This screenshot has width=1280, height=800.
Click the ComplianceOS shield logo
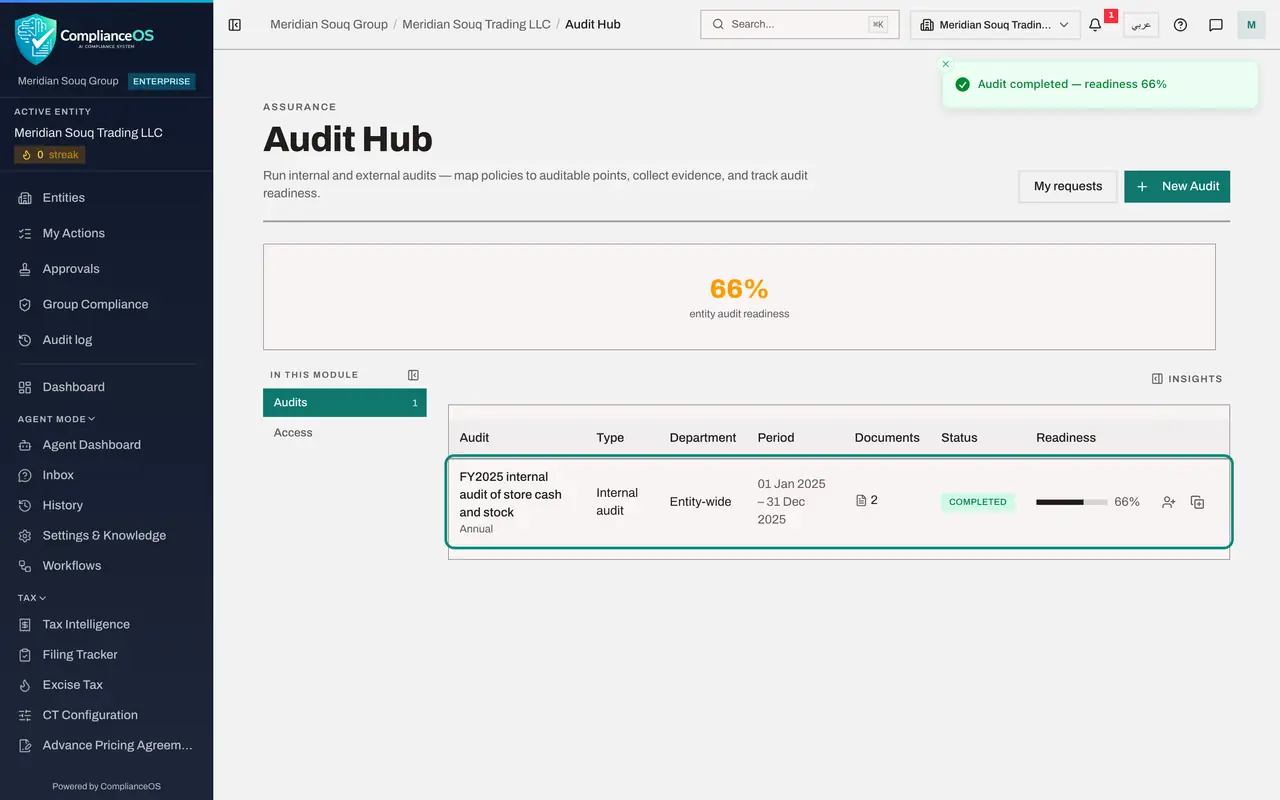tap(35, 39)
